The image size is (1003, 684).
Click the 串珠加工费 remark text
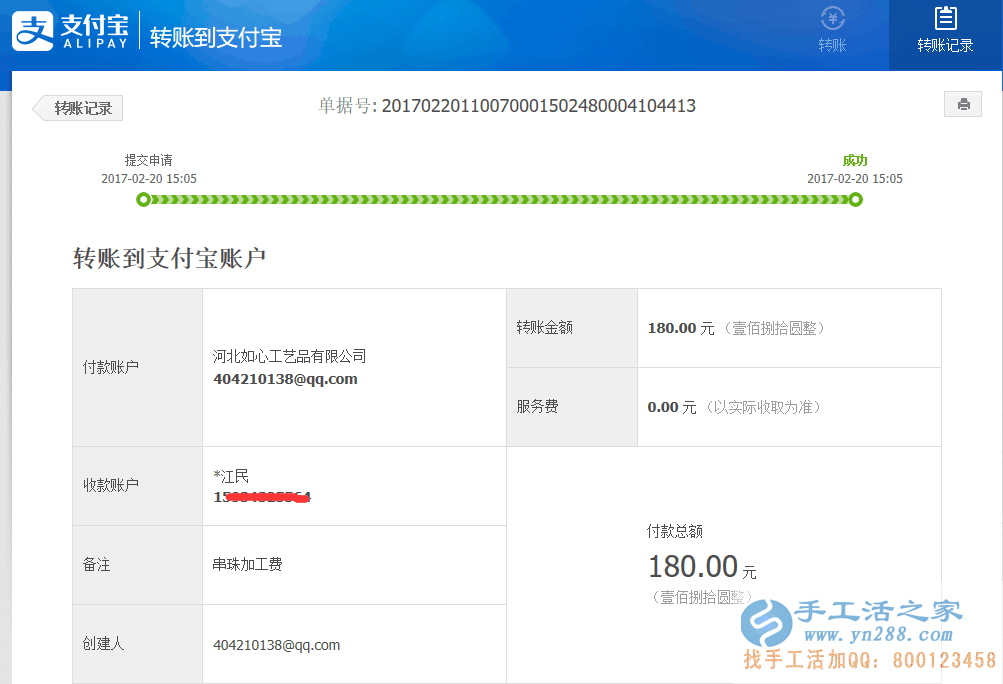247,565
